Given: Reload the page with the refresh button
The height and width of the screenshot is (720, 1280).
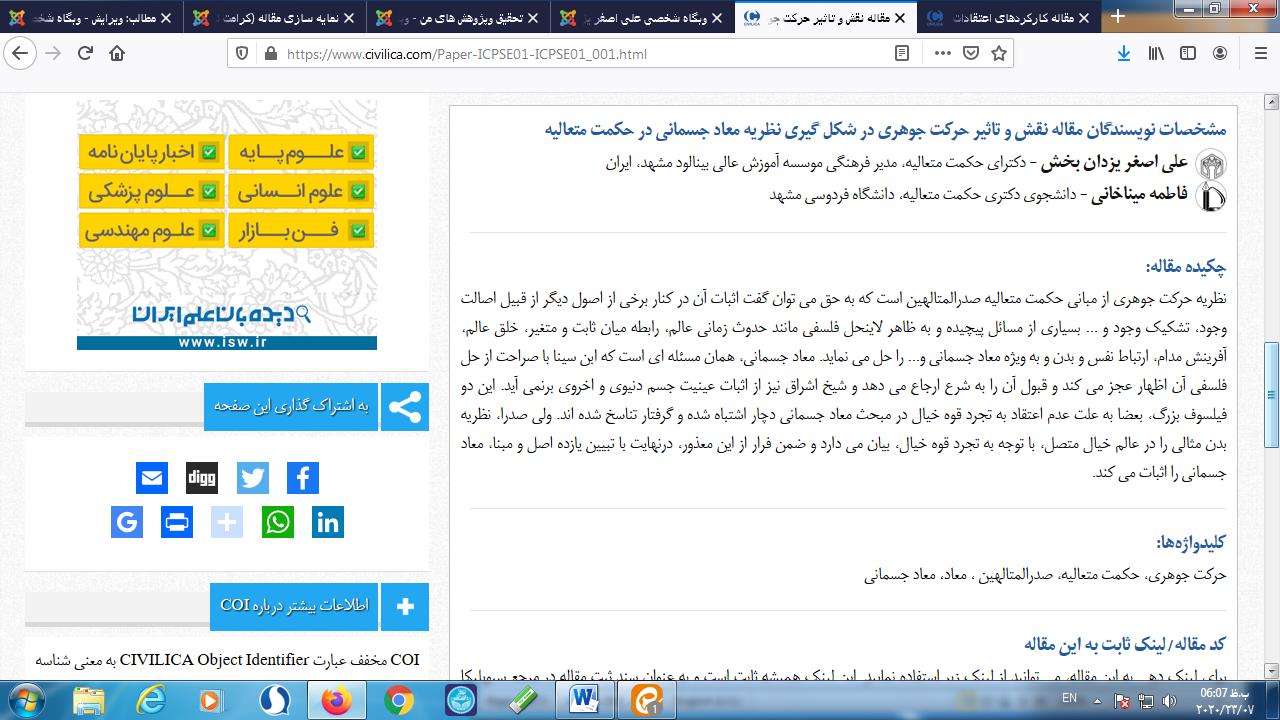Looking at the screenshot, I should click(x=85, y=54).
